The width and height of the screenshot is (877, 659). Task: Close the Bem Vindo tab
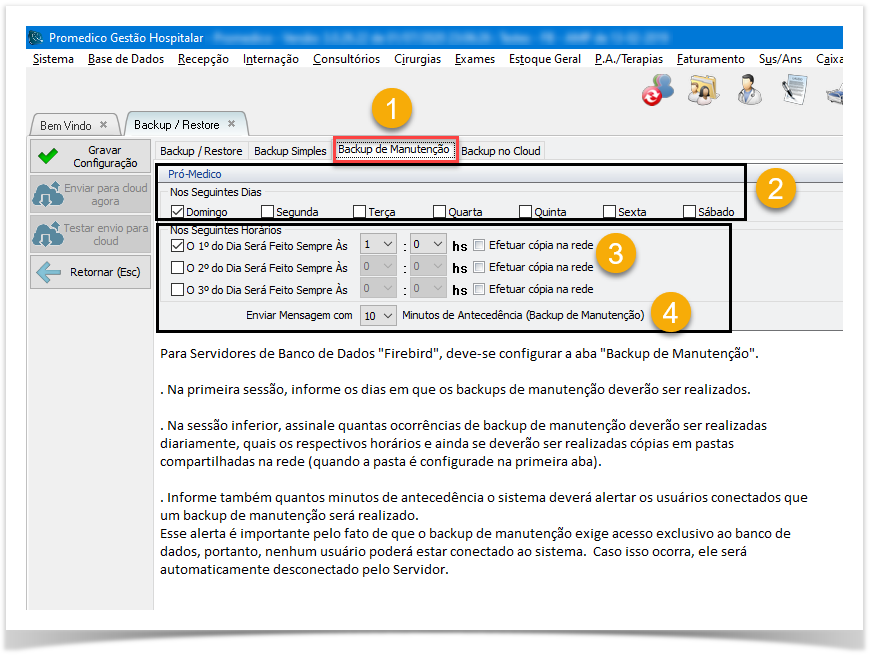(103, 125)
